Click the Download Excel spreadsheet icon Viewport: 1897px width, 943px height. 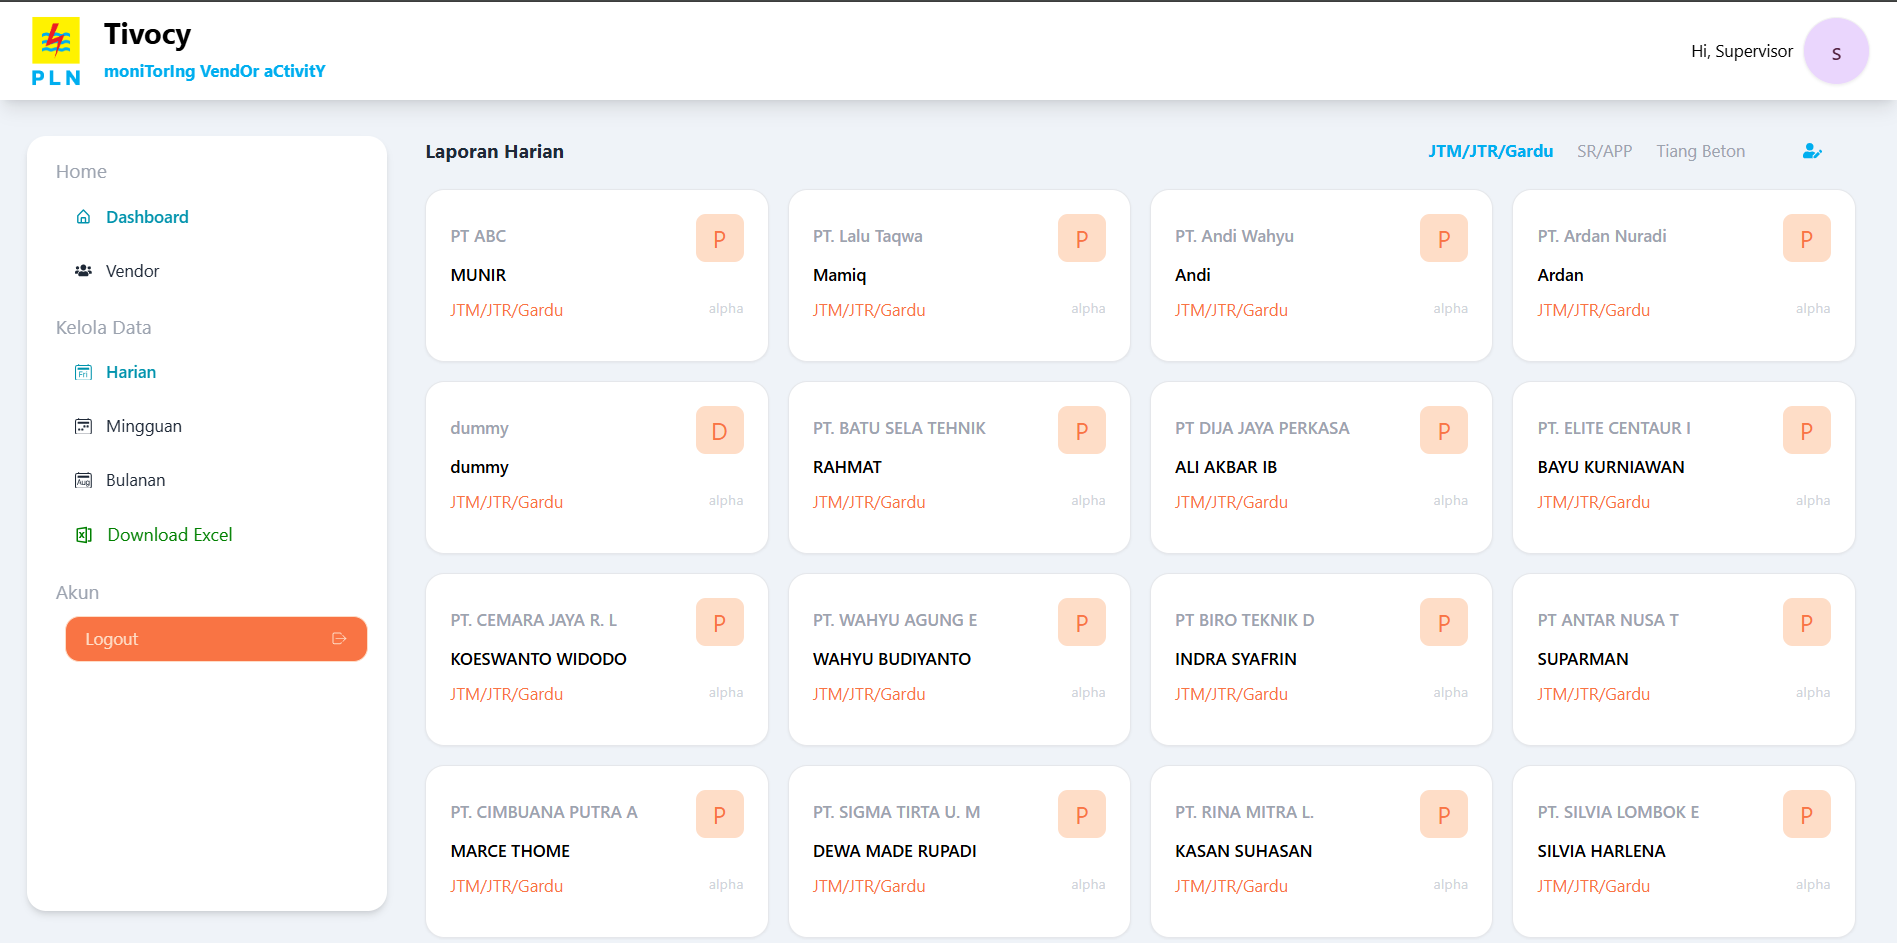(84, 535)
